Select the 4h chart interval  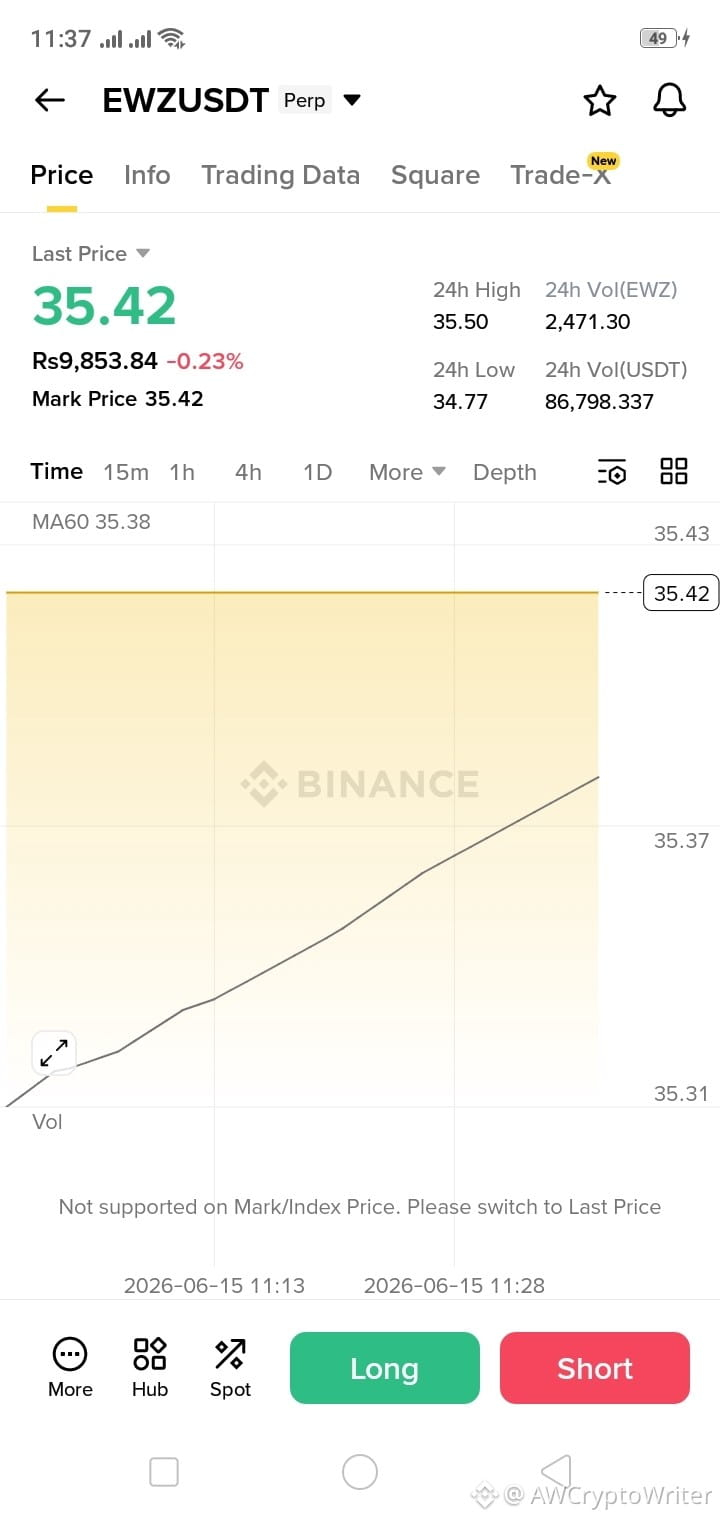[x=248, y=472]
